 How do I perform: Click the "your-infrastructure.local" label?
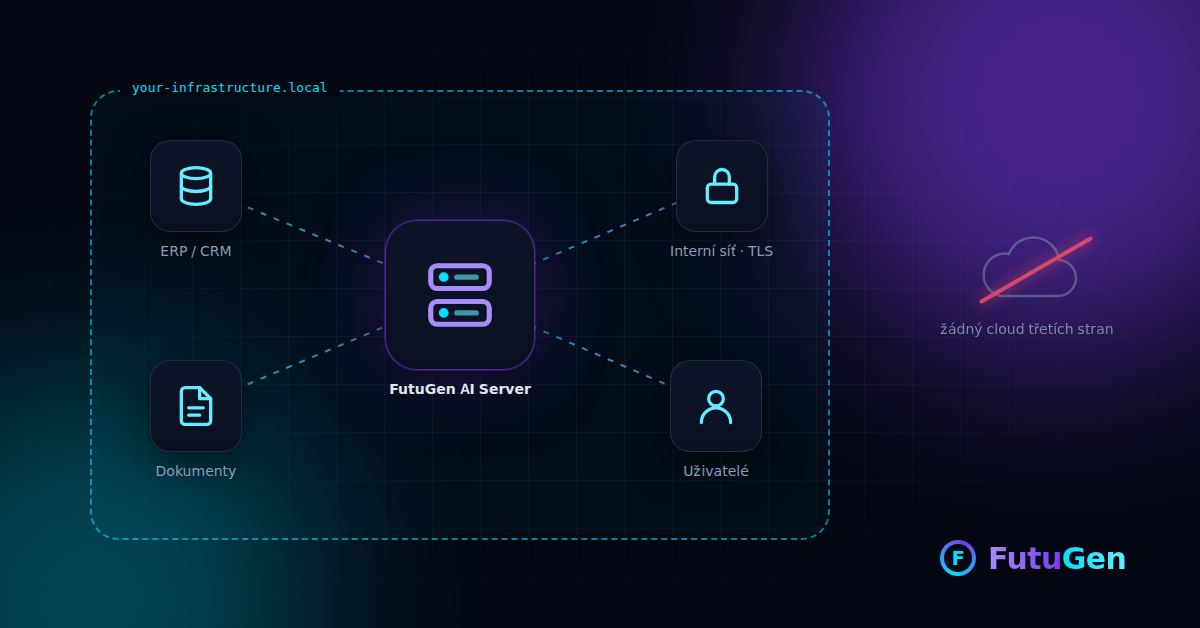coord(230,88)
